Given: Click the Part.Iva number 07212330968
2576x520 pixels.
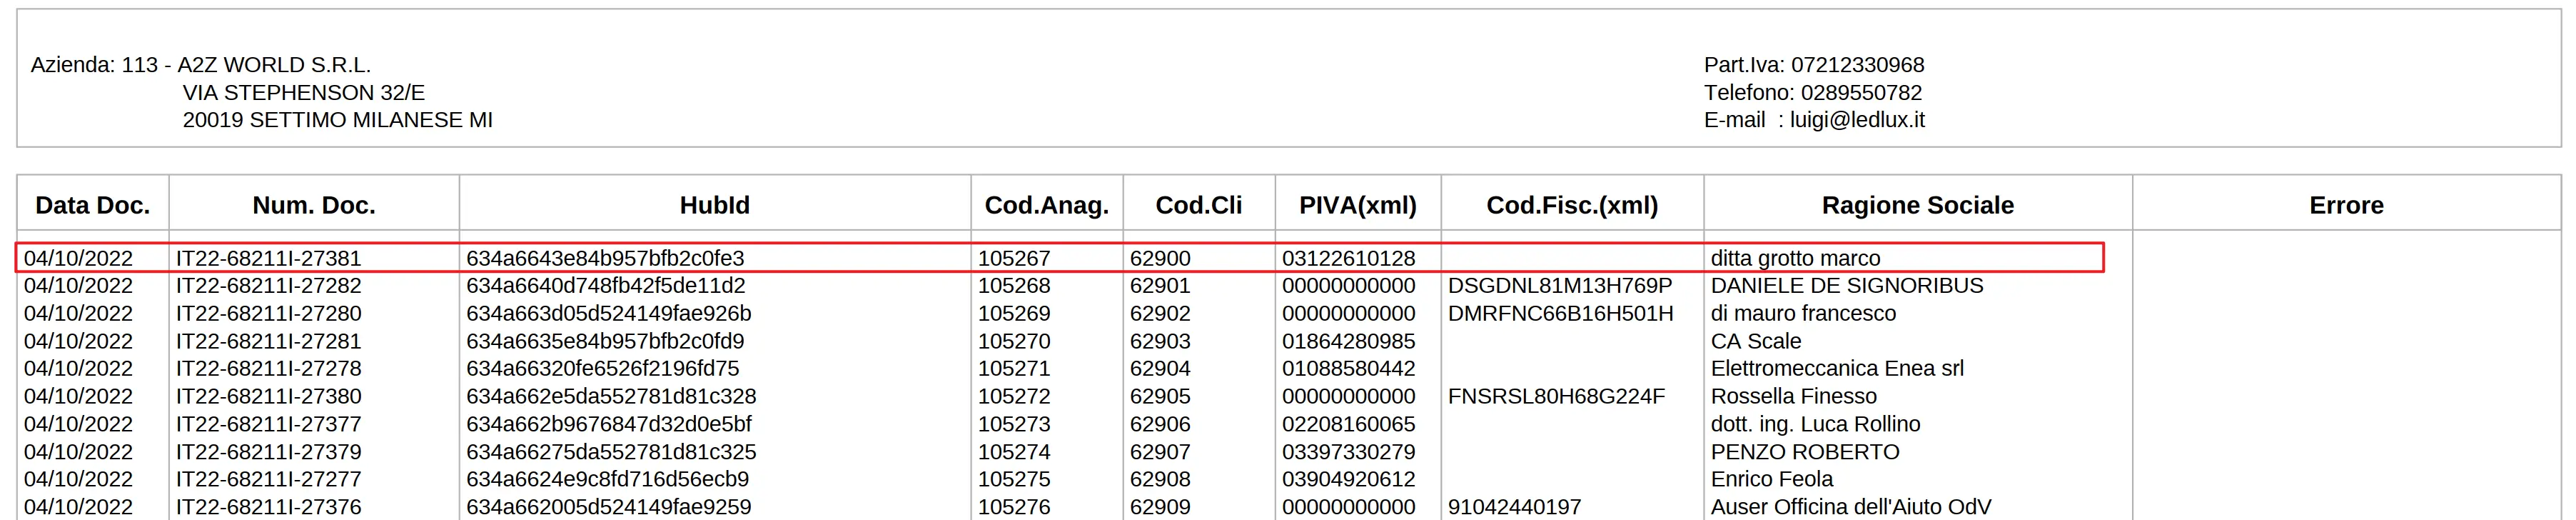Looking at the screenshot, I should (x=1857, y=65).
